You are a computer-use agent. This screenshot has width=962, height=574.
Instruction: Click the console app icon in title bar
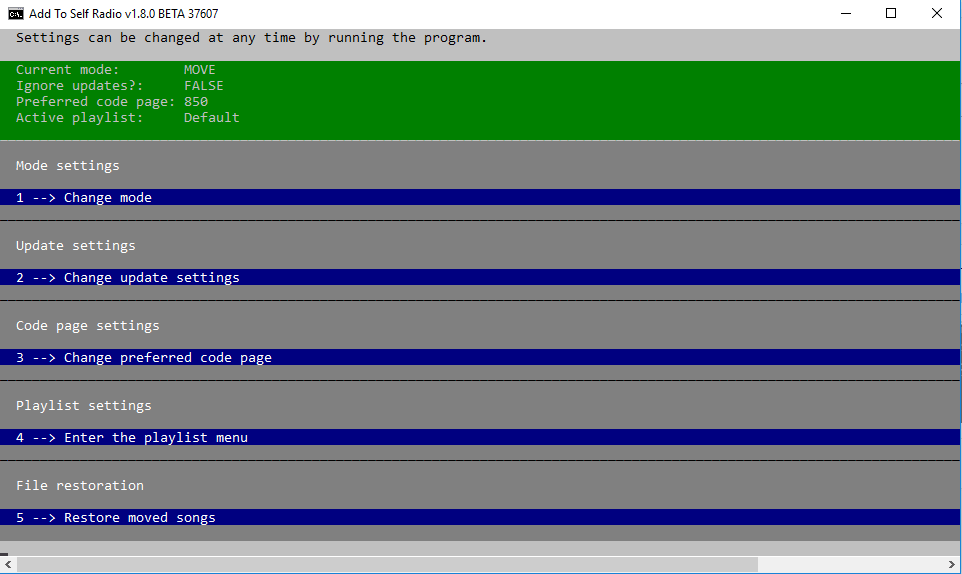[x=16, y=14]
